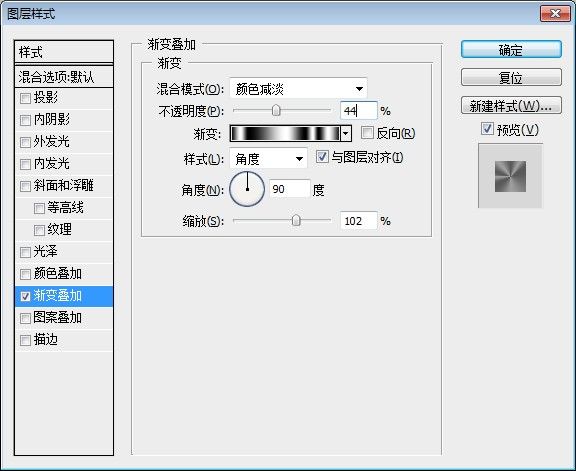Open the 描边 settings page

46,339
